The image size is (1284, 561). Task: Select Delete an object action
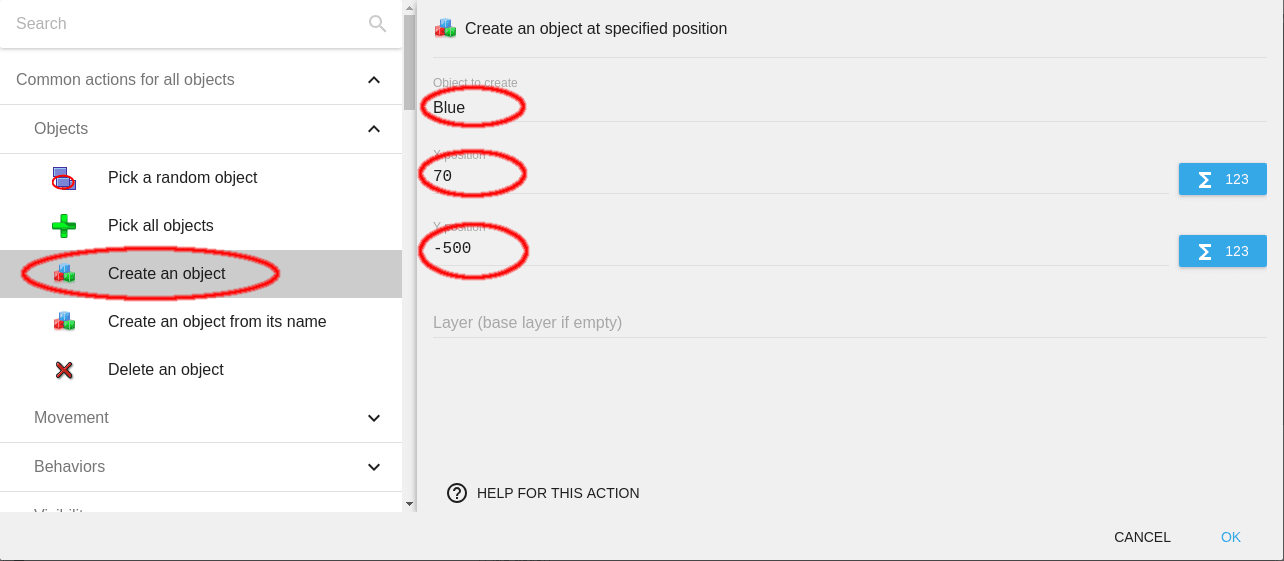pos(166,370)
